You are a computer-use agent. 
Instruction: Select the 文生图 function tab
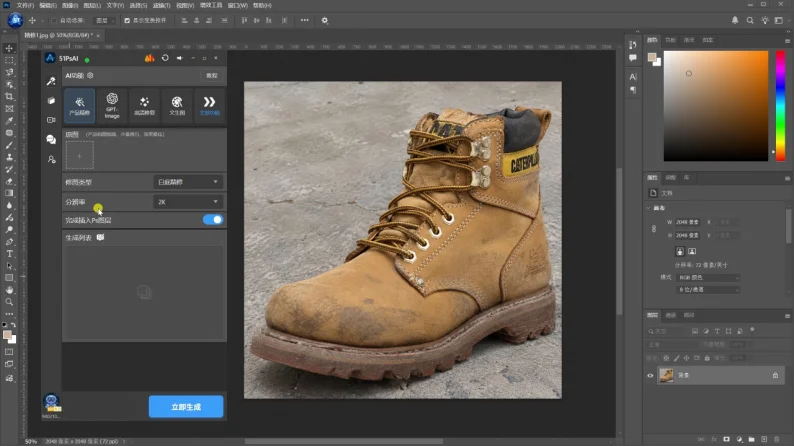177,105
